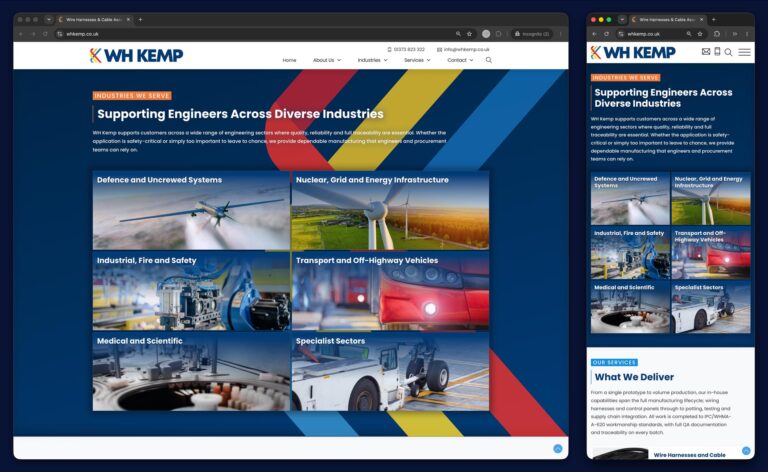
Task: Tap the phone icon in mobile window header
Action: (x=717, y=51)
